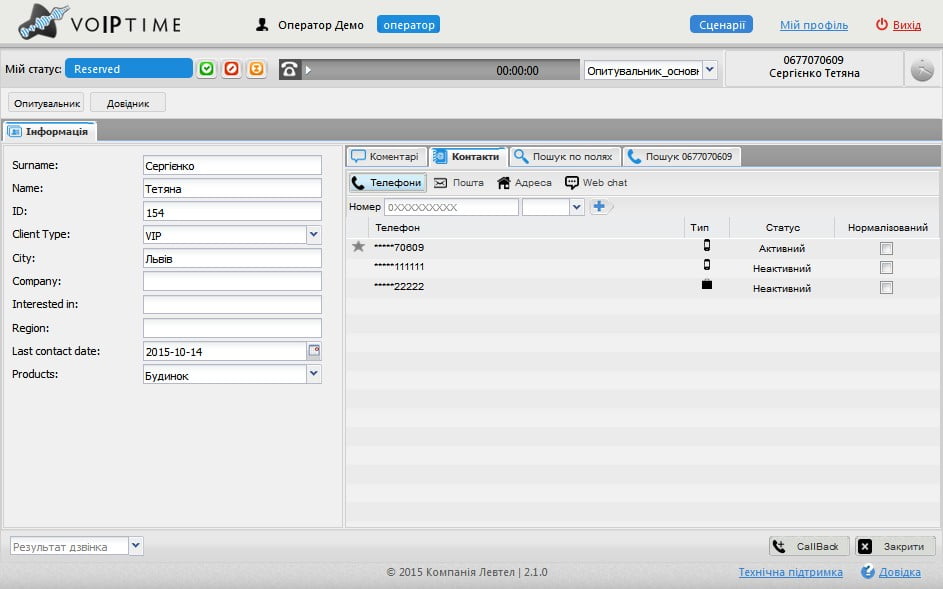
Task: Click the call timer progress bar
Action: [x=441, y=70]
